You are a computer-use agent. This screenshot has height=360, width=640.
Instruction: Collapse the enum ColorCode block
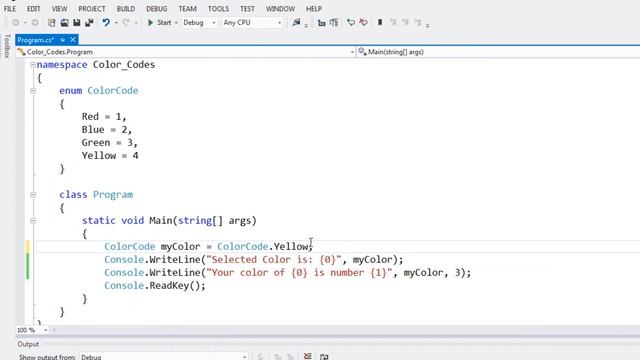click(33, 91)
